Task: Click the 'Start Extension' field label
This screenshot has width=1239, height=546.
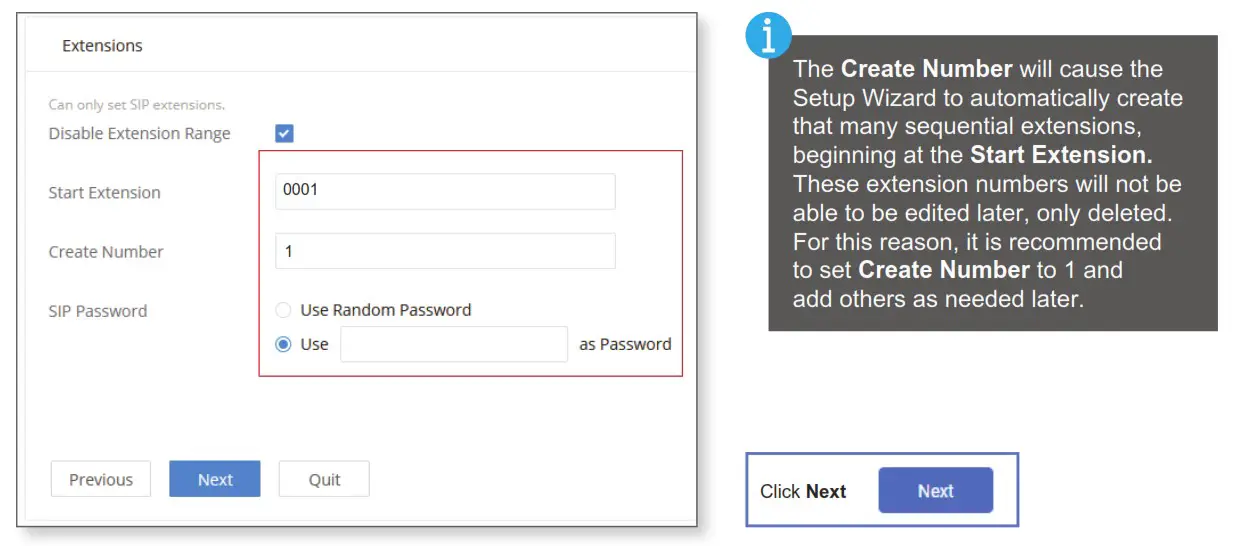Action: click(x=104, y=193)
